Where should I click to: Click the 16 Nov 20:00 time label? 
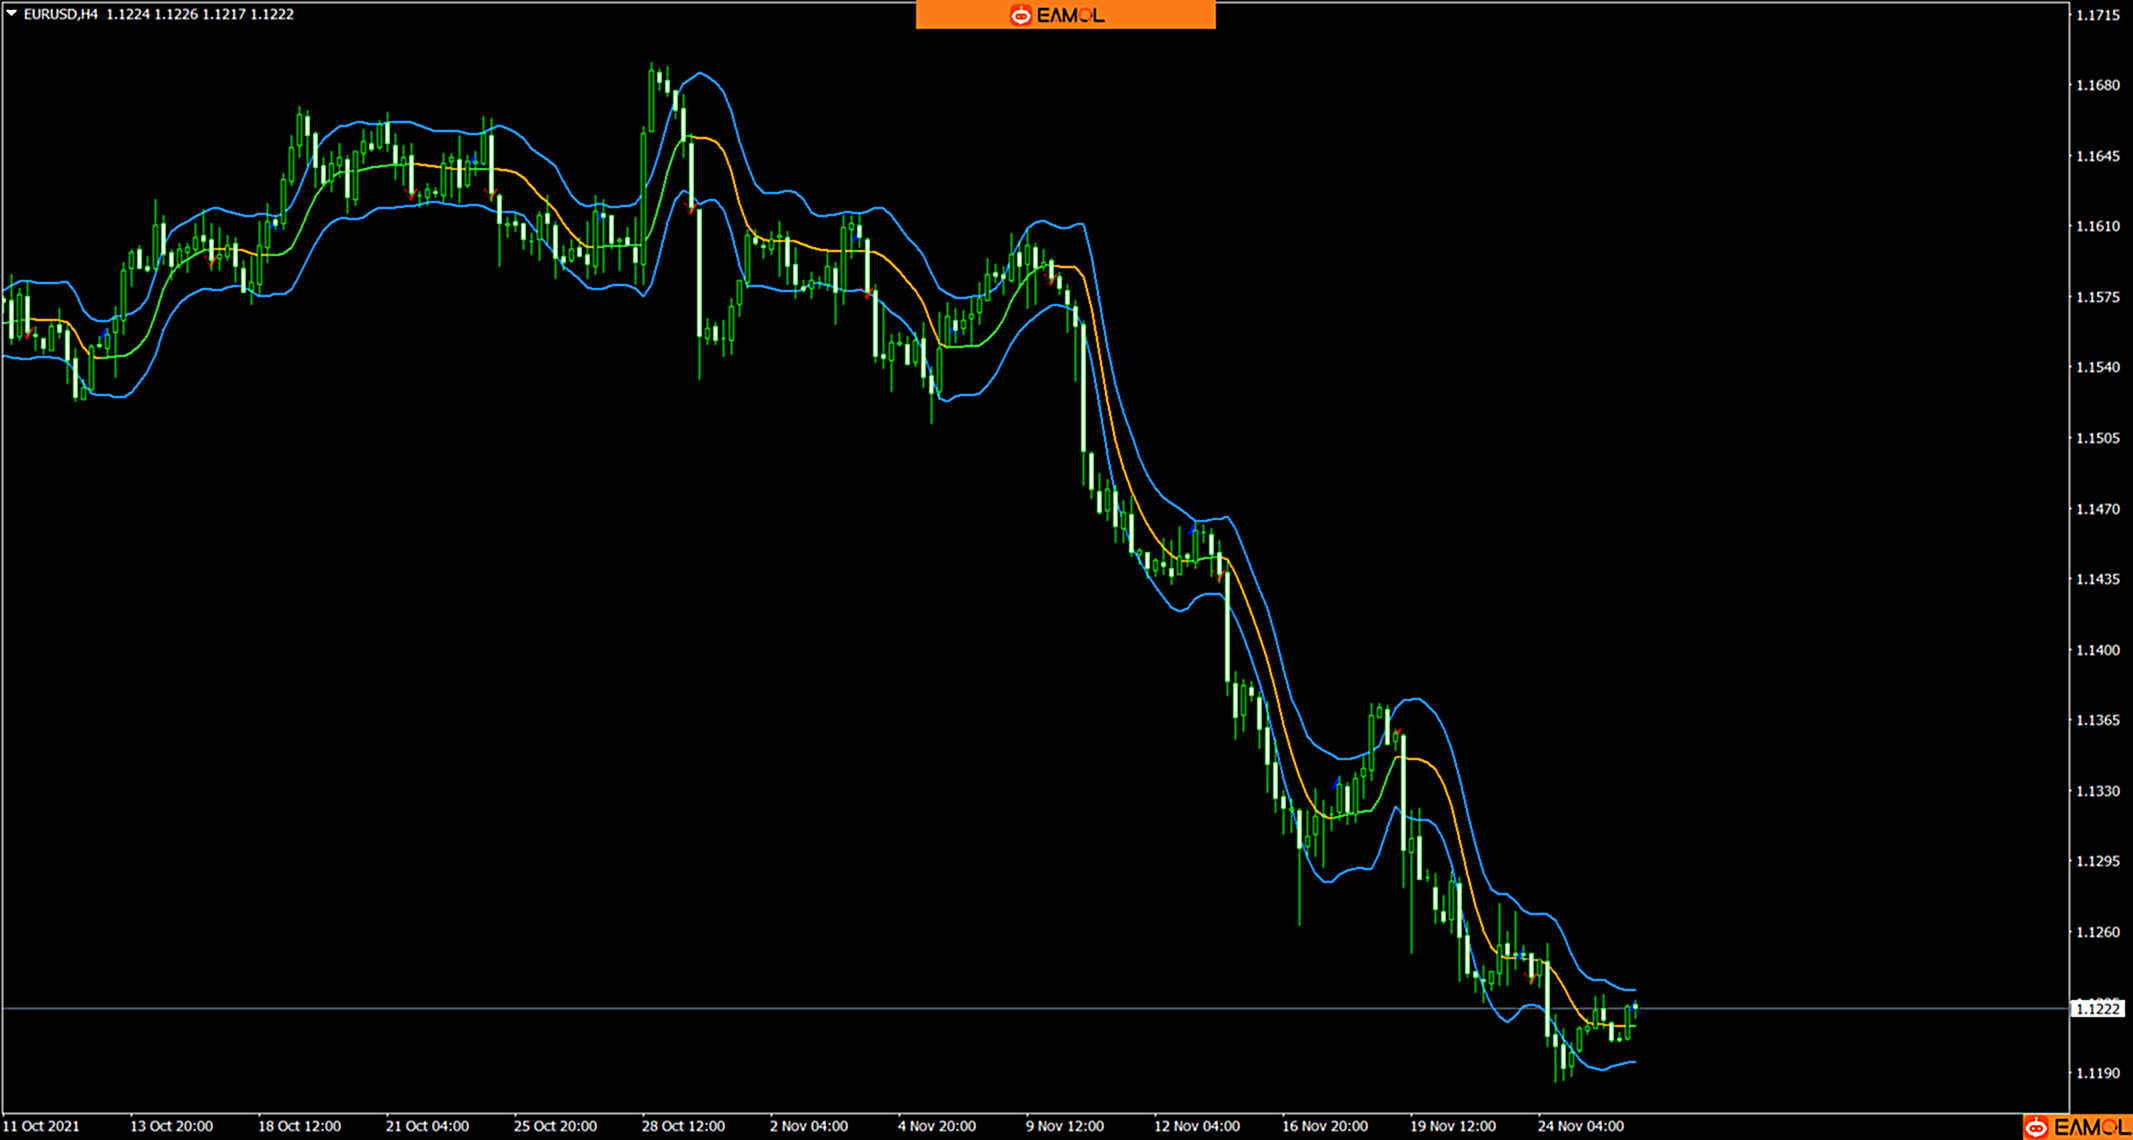[x=1324, y=1126]
